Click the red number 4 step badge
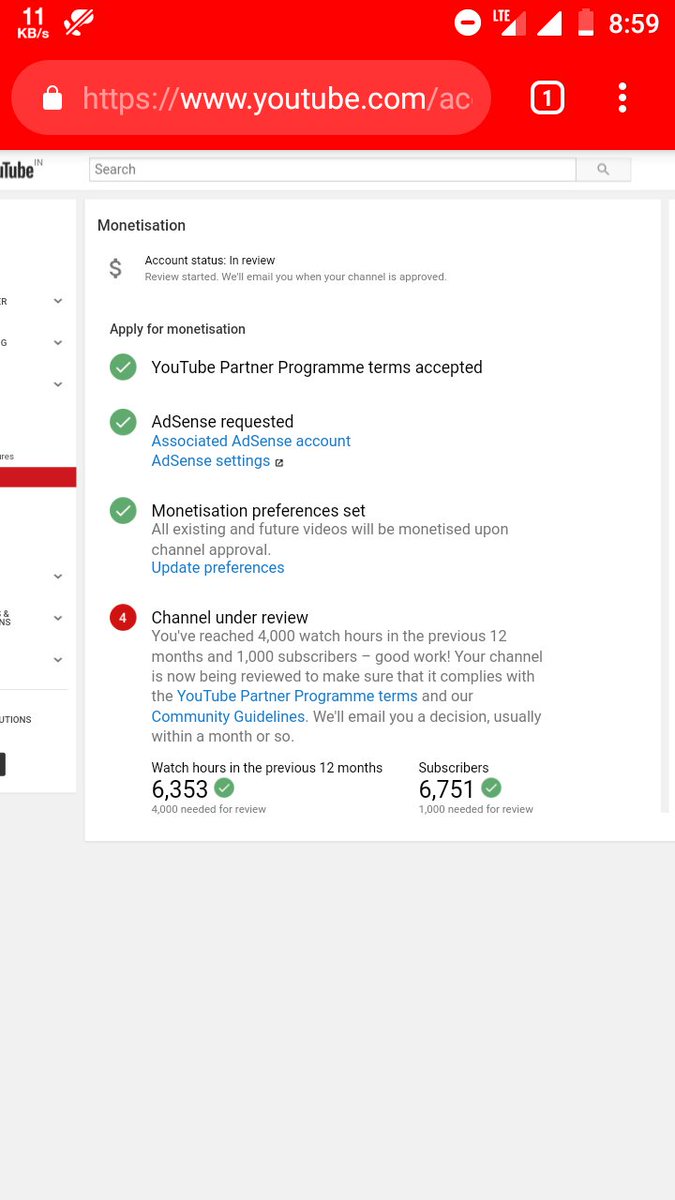Screen dimensions: 675x1200 (123, 618)
